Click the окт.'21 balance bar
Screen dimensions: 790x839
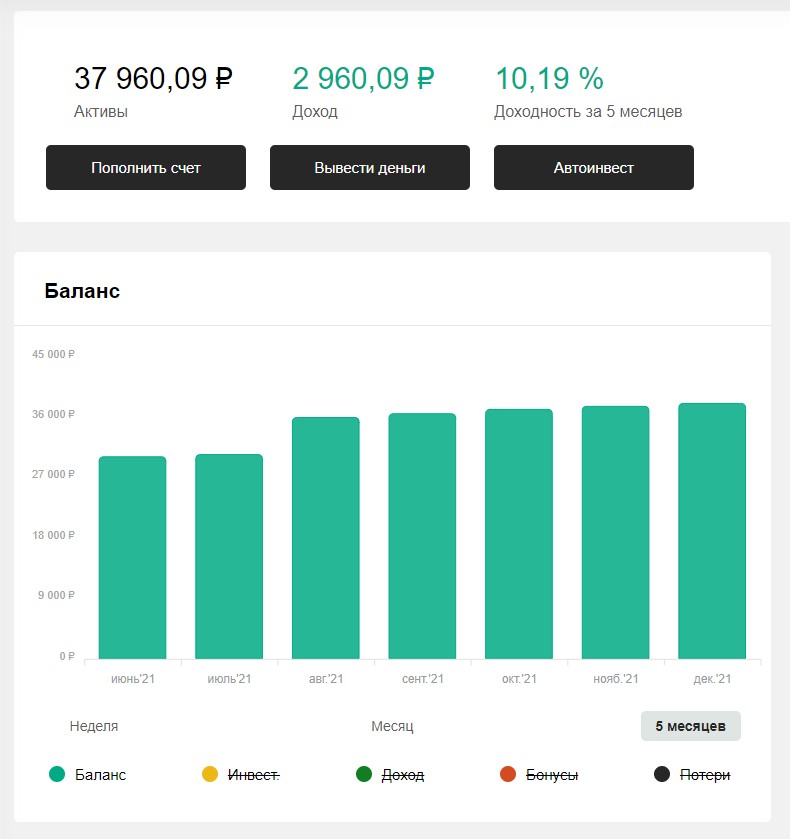click(x=519, y=533)
